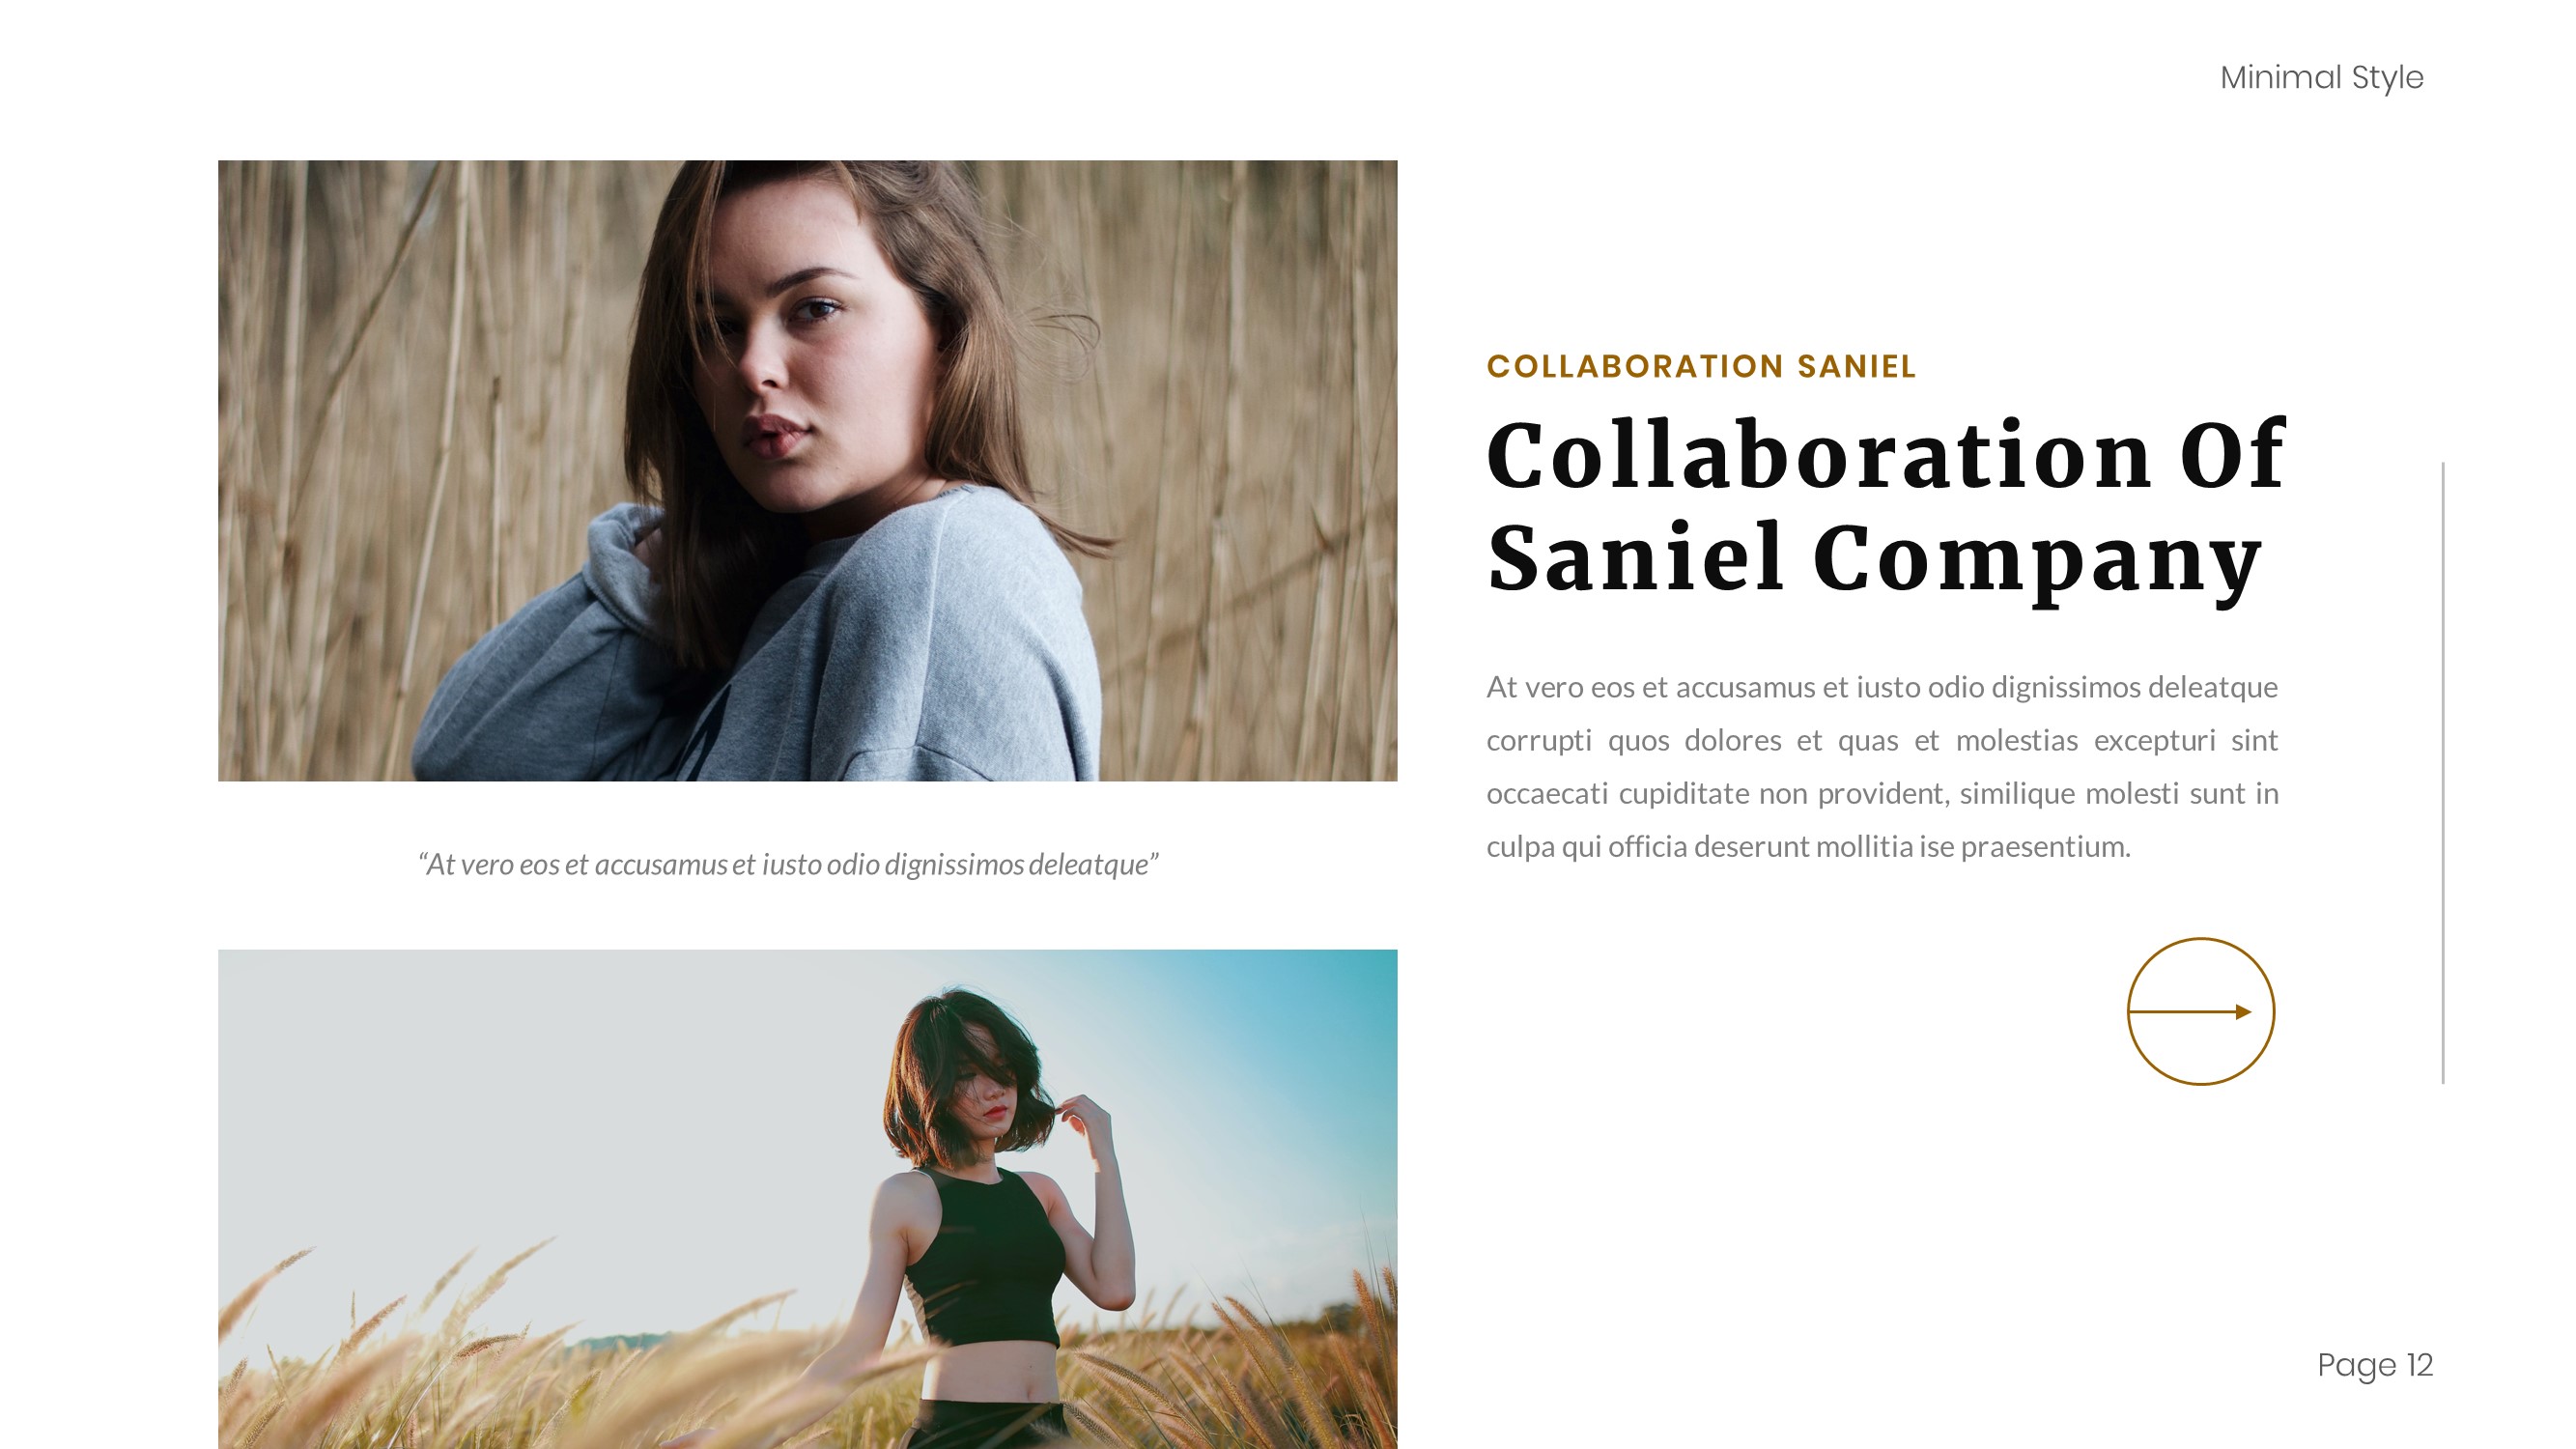This screenshot has height=1449, width=2576.
Task: Click the italic quote caption below photo
Action: tap(788, 864)
